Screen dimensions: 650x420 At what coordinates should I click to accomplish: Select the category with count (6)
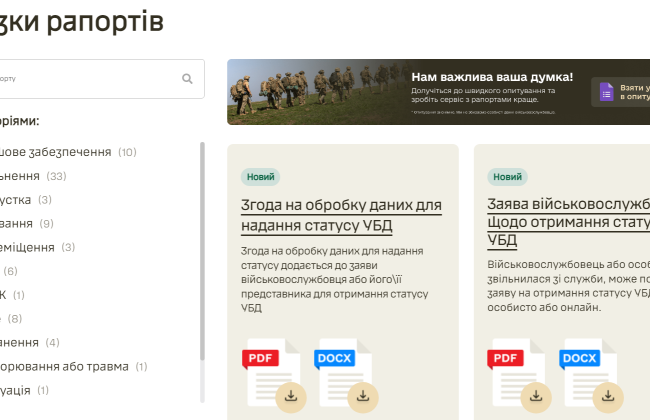point(9,271)
